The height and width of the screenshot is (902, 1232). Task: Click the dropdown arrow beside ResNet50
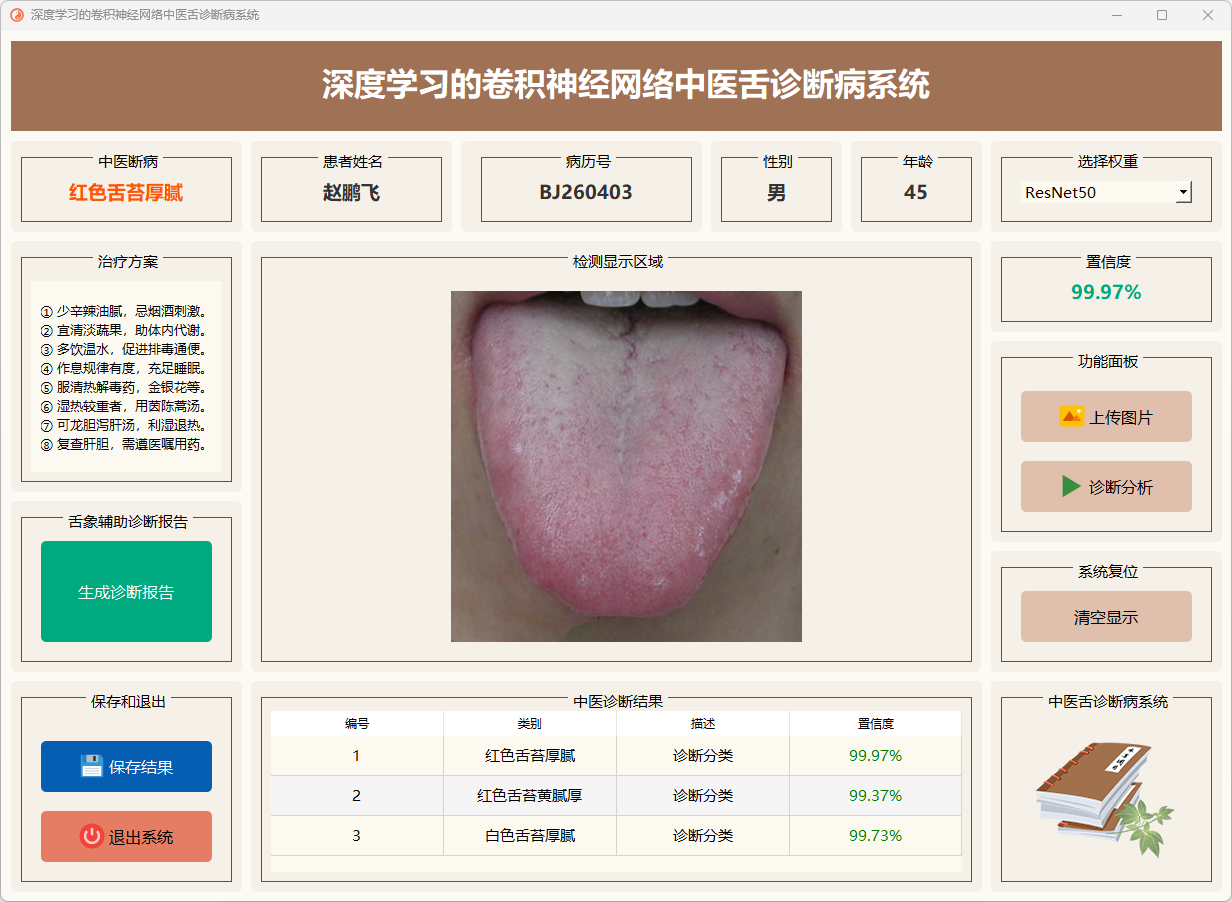coord(1183,192)
